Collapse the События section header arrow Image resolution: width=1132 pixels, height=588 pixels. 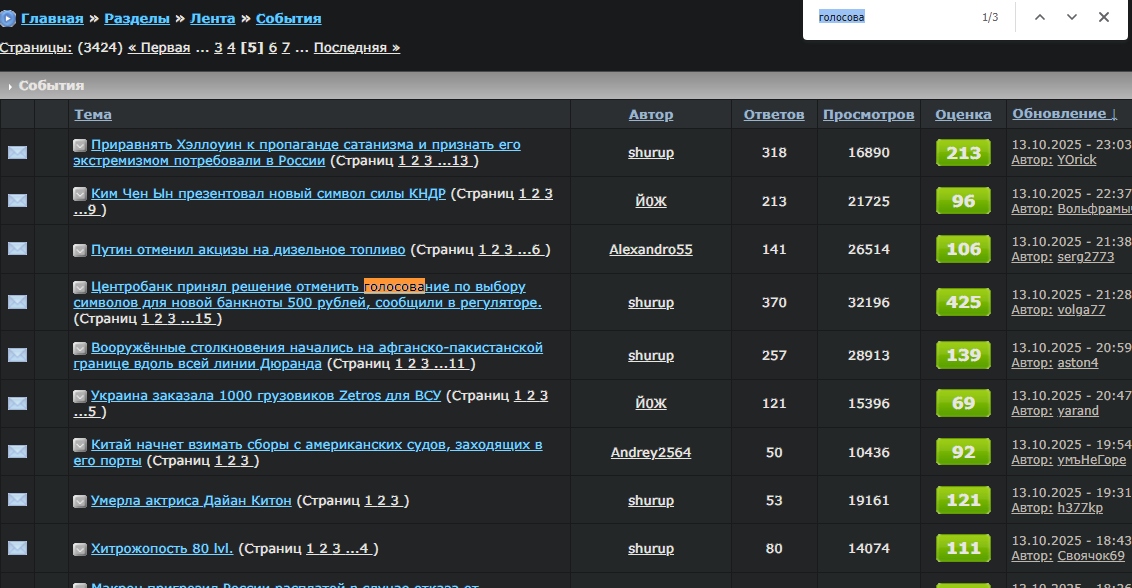tap(10, 86)
